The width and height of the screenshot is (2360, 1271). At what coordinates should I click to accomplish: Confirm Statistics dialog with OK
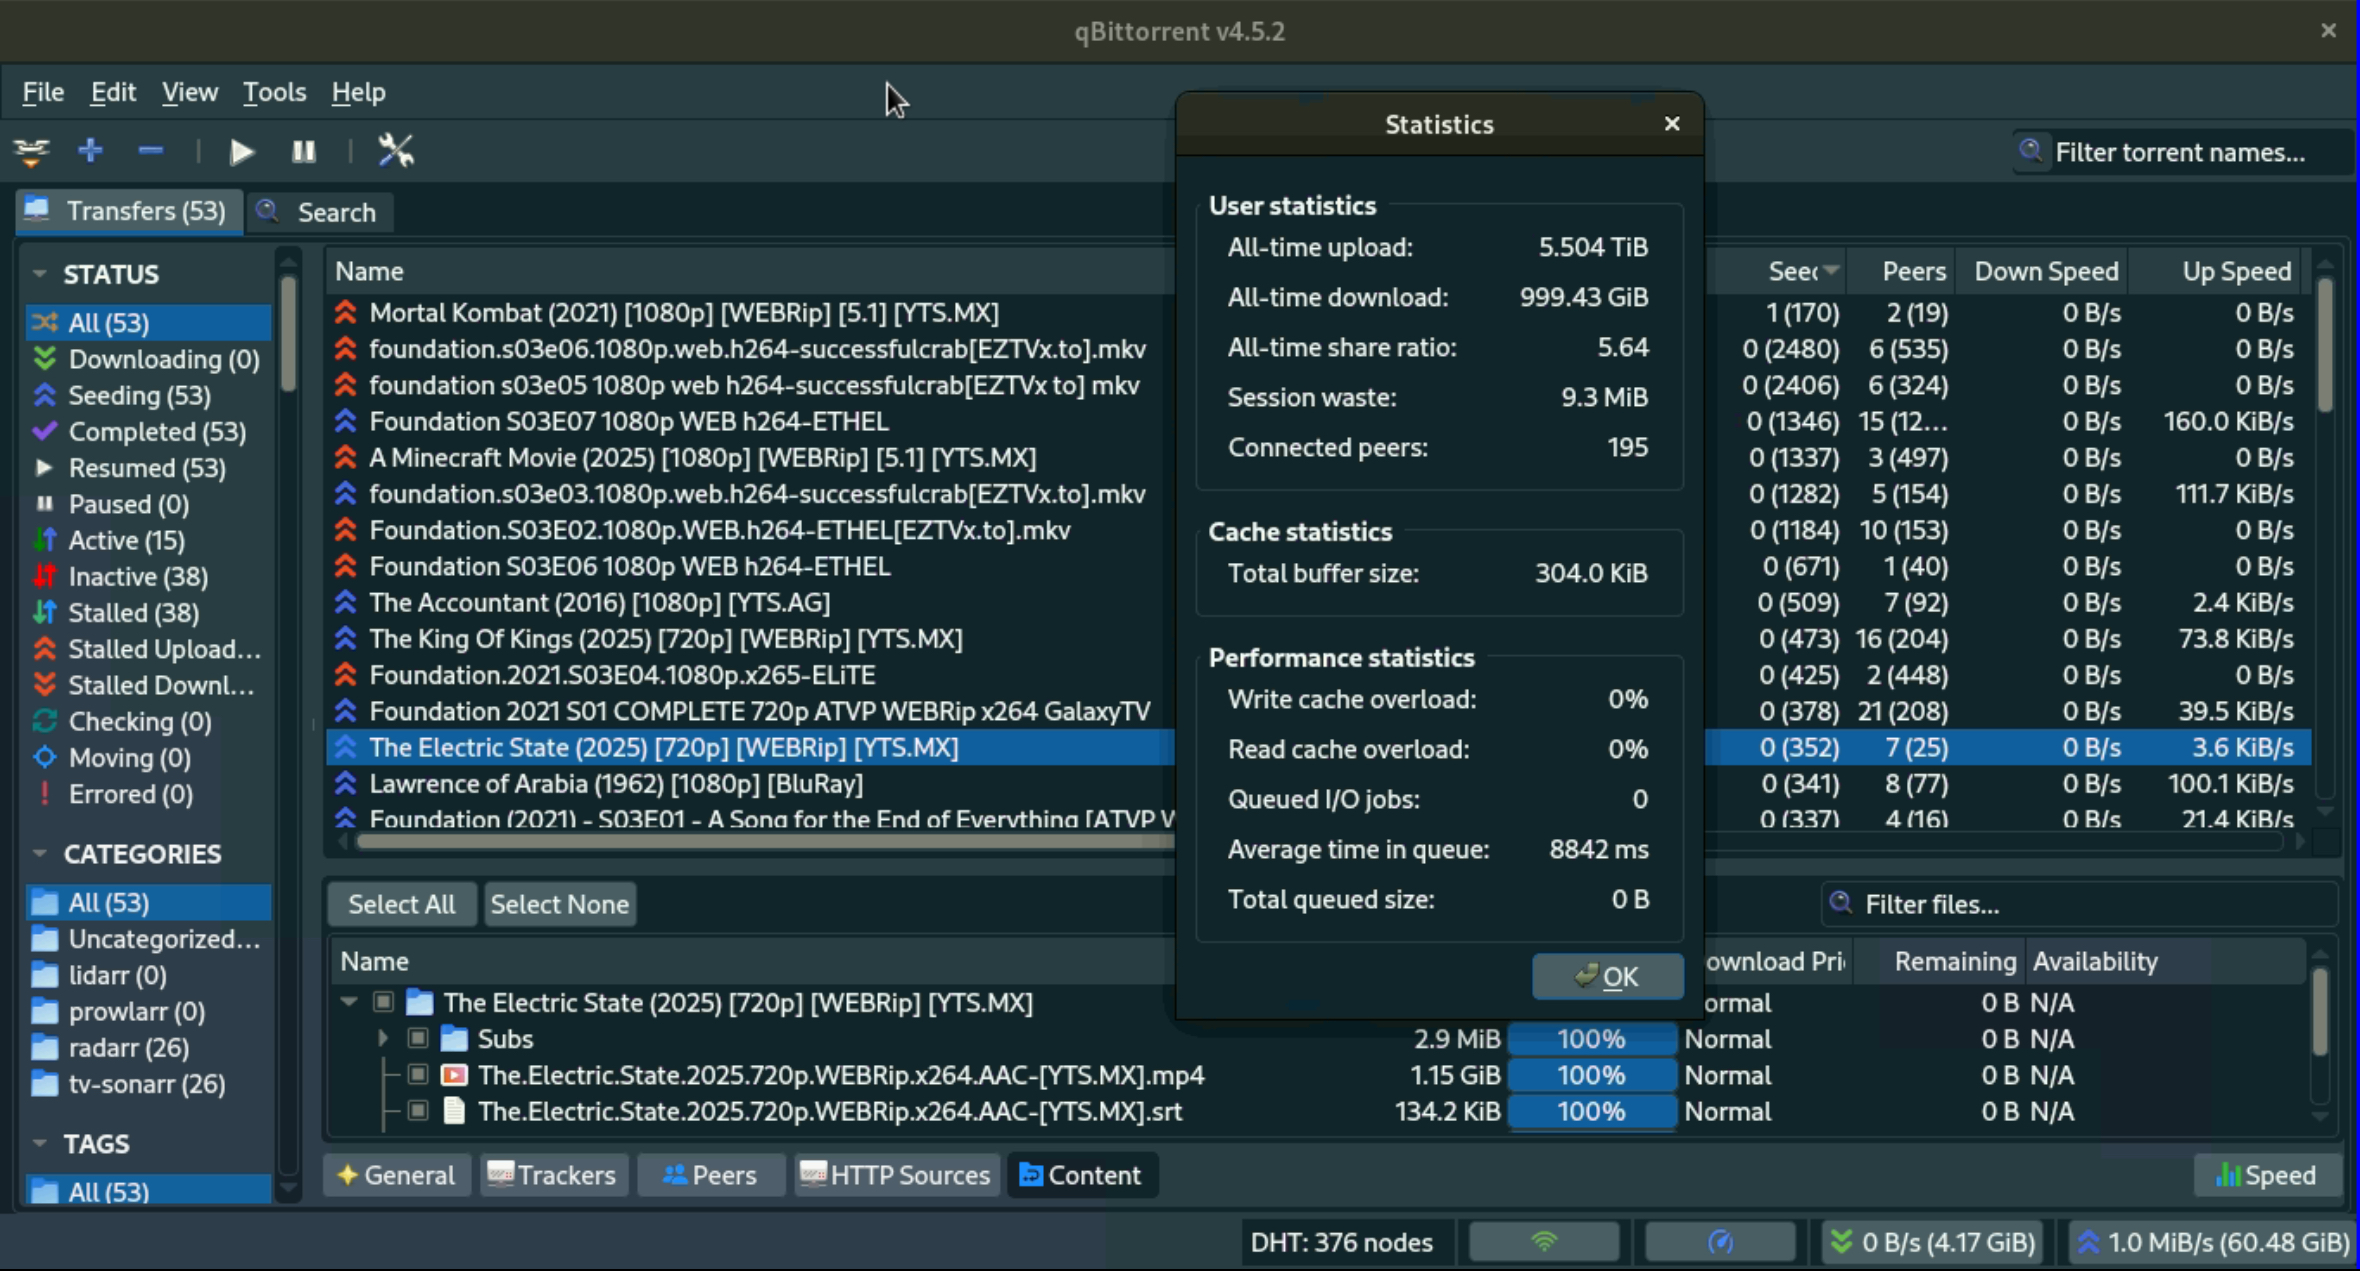click(1607, 976)
